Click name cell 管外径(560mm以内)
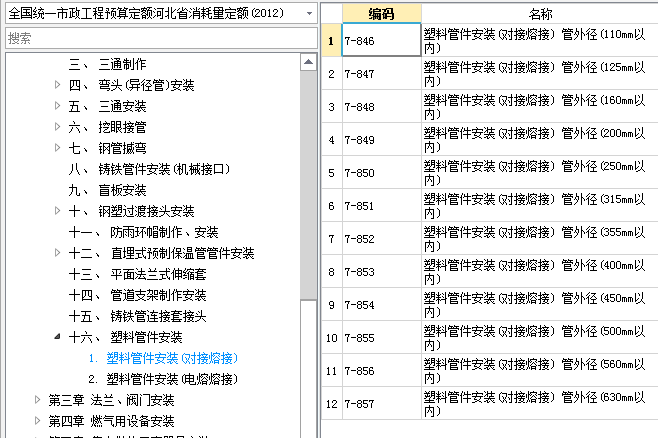 (540, 371)
